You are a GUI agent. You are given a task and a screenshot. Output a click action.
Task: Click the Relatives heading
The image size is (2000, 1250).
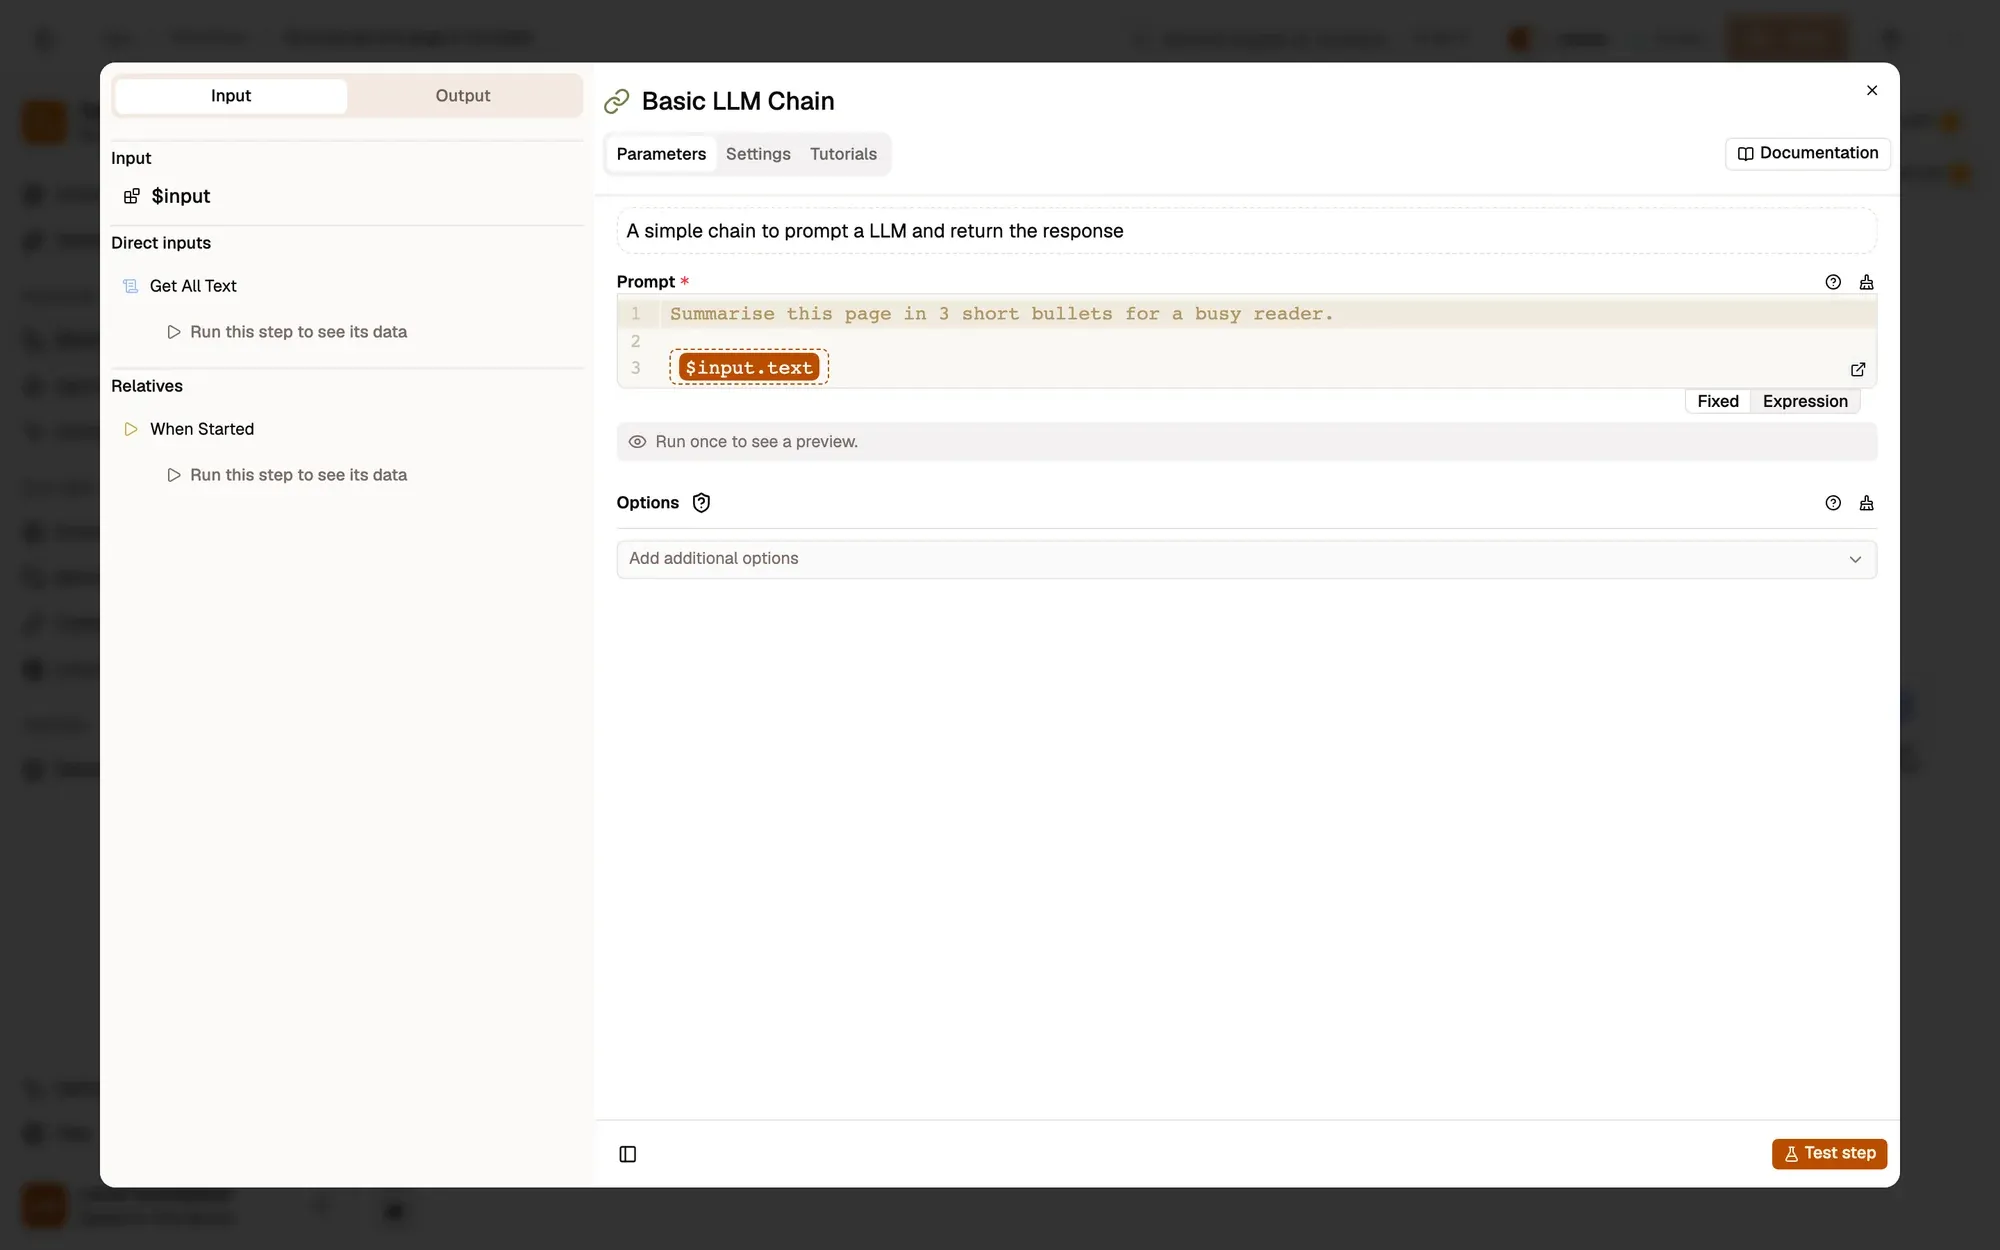(x=147, y=386)
